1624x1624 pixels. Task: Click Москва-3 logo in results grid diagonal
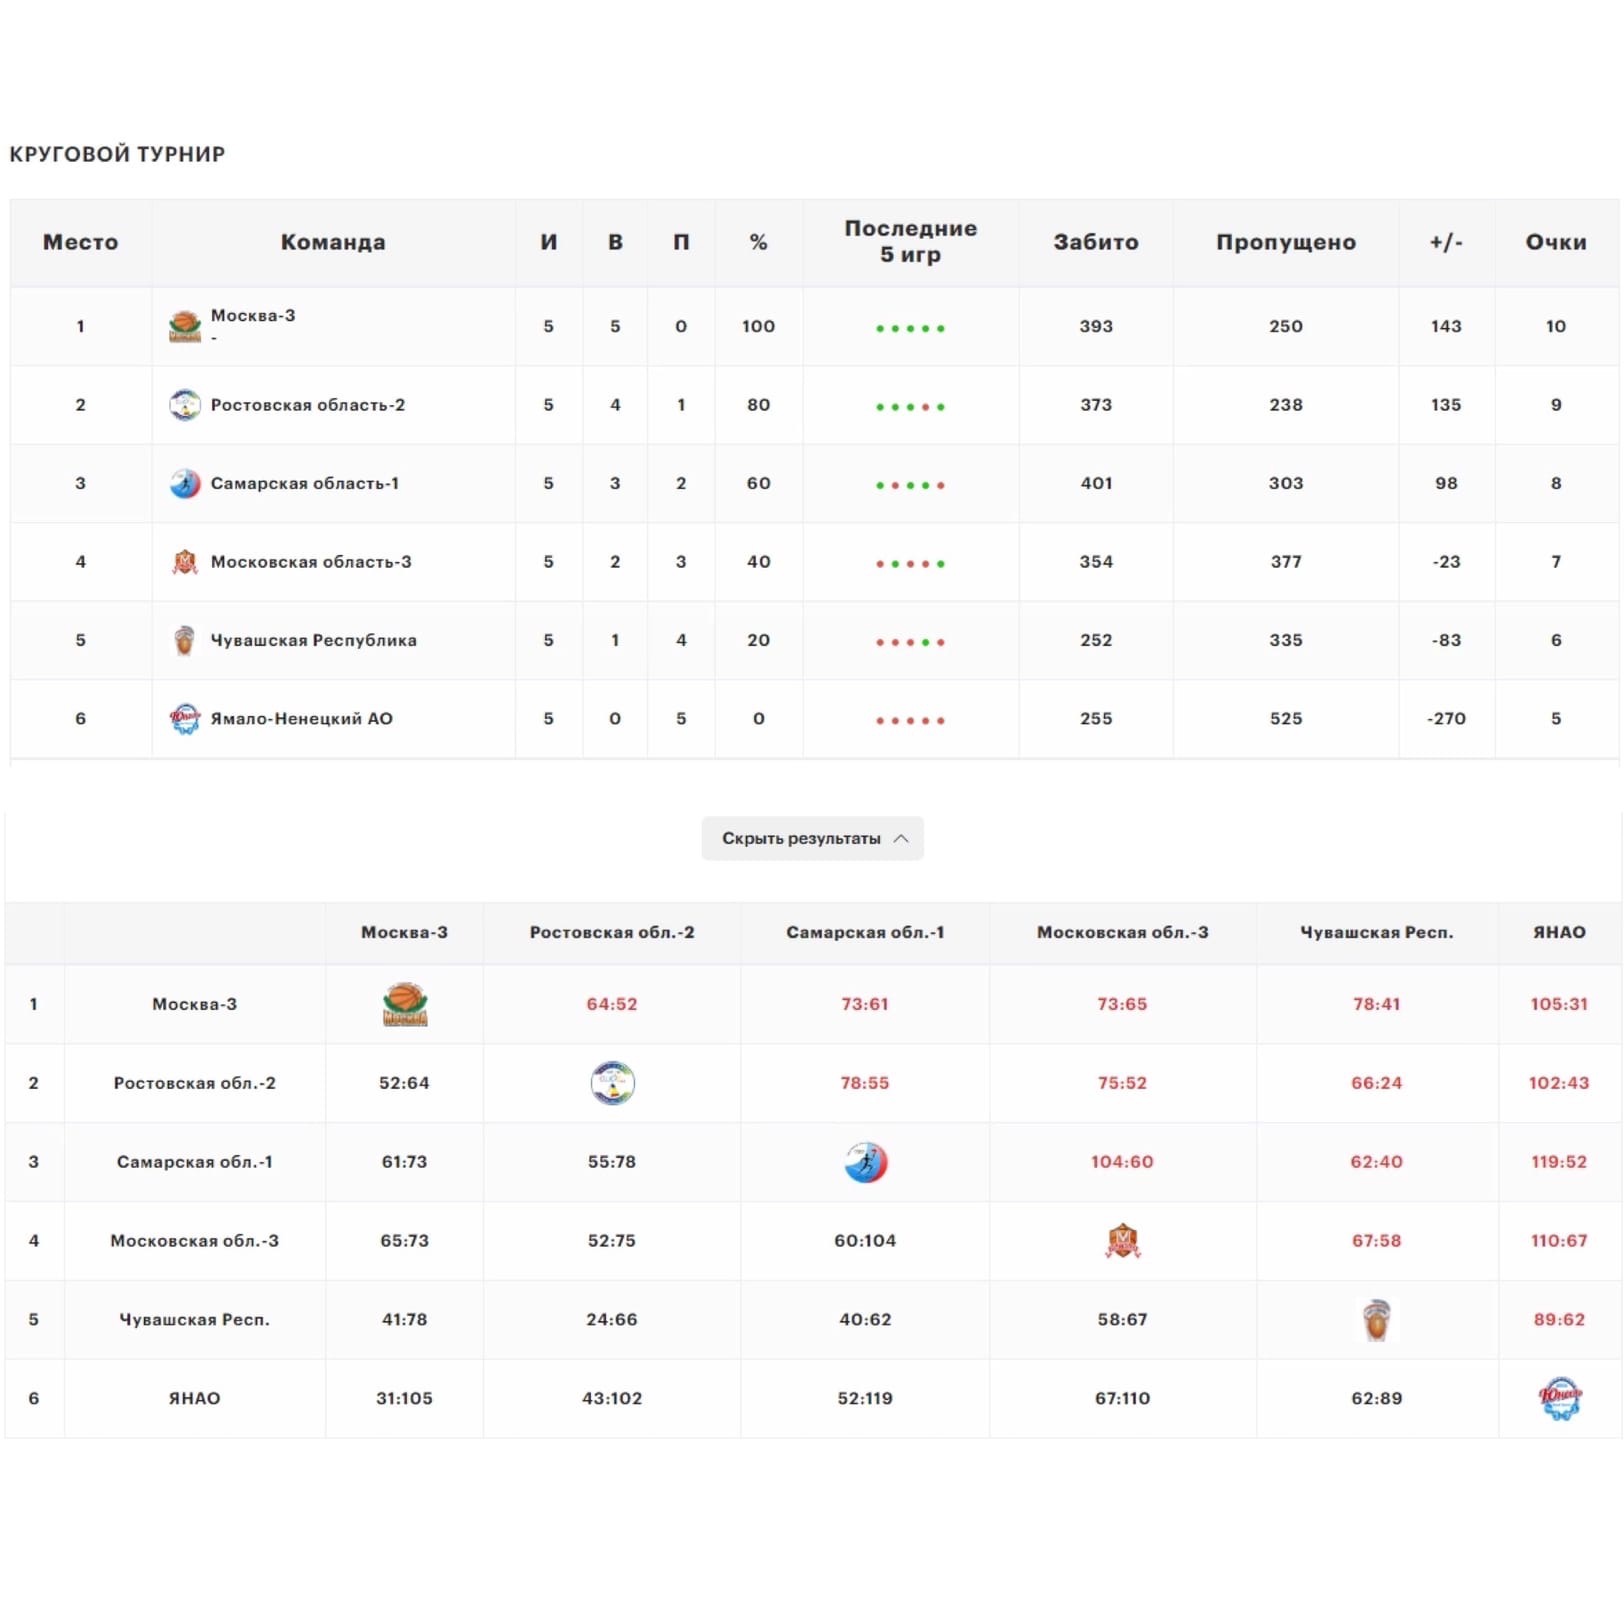tap(405, 1005)
